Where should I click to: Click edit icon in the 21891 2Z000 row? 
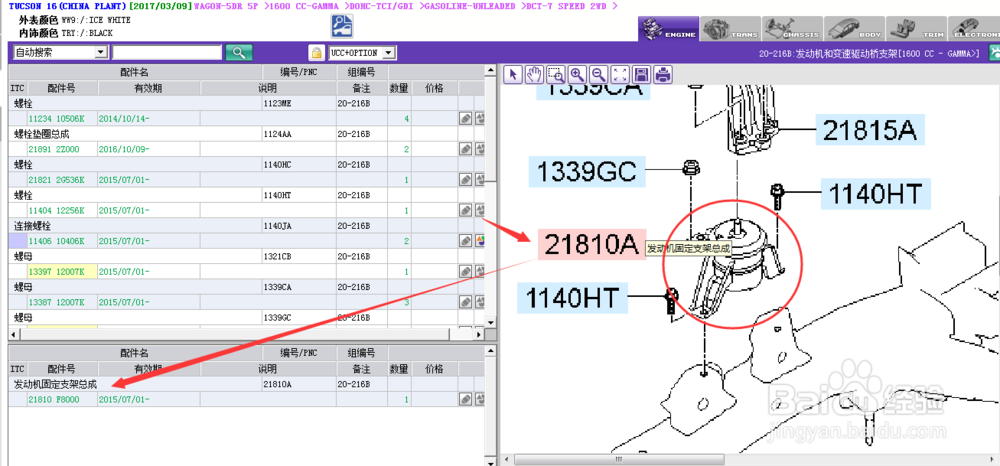click(x=466, y=149)
